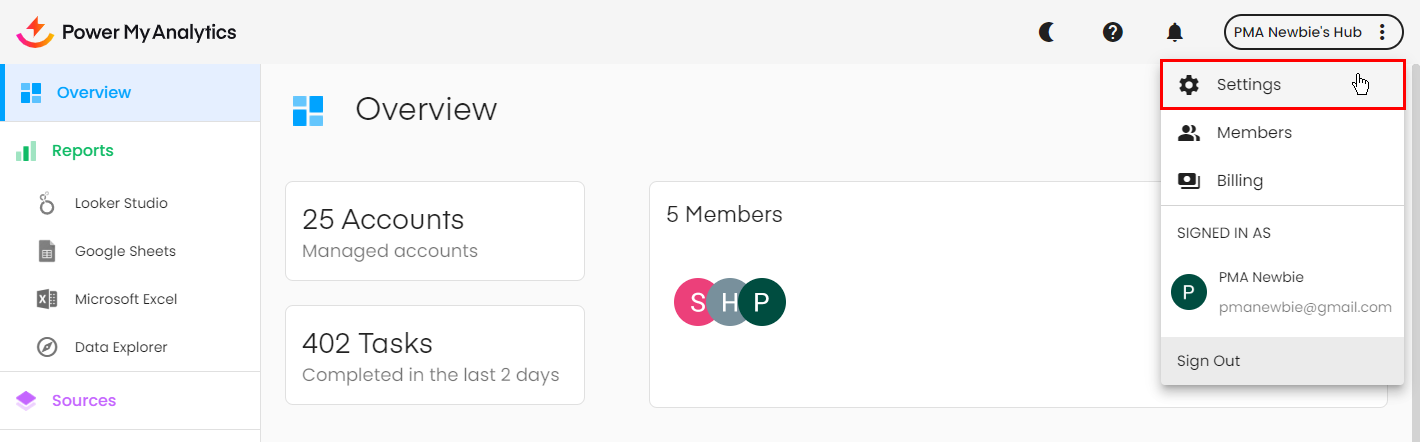This screenshot has width=1420, height=442.
Task: Click the Microsoft Excel icon in the sidebar
Action: (x=47, y=300)
